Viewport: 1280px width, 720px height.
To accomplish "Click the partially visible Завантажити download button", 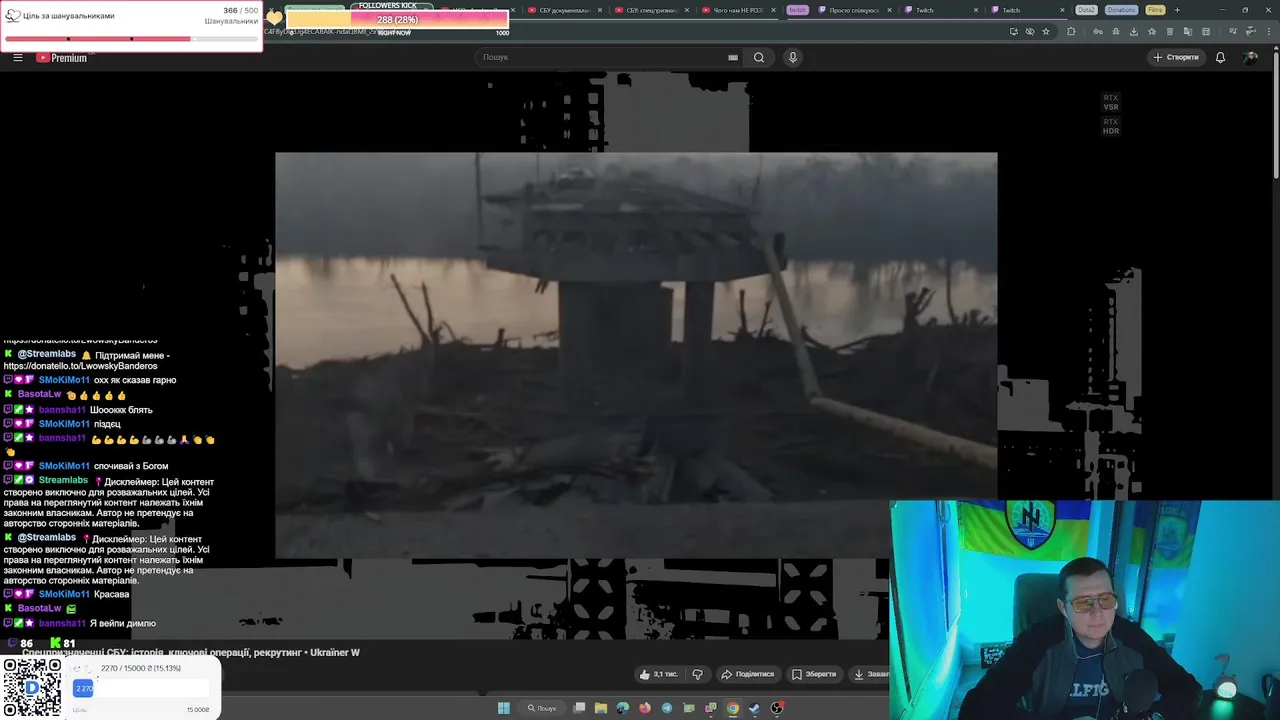I will pyautogui.click(x=869, y=674).
